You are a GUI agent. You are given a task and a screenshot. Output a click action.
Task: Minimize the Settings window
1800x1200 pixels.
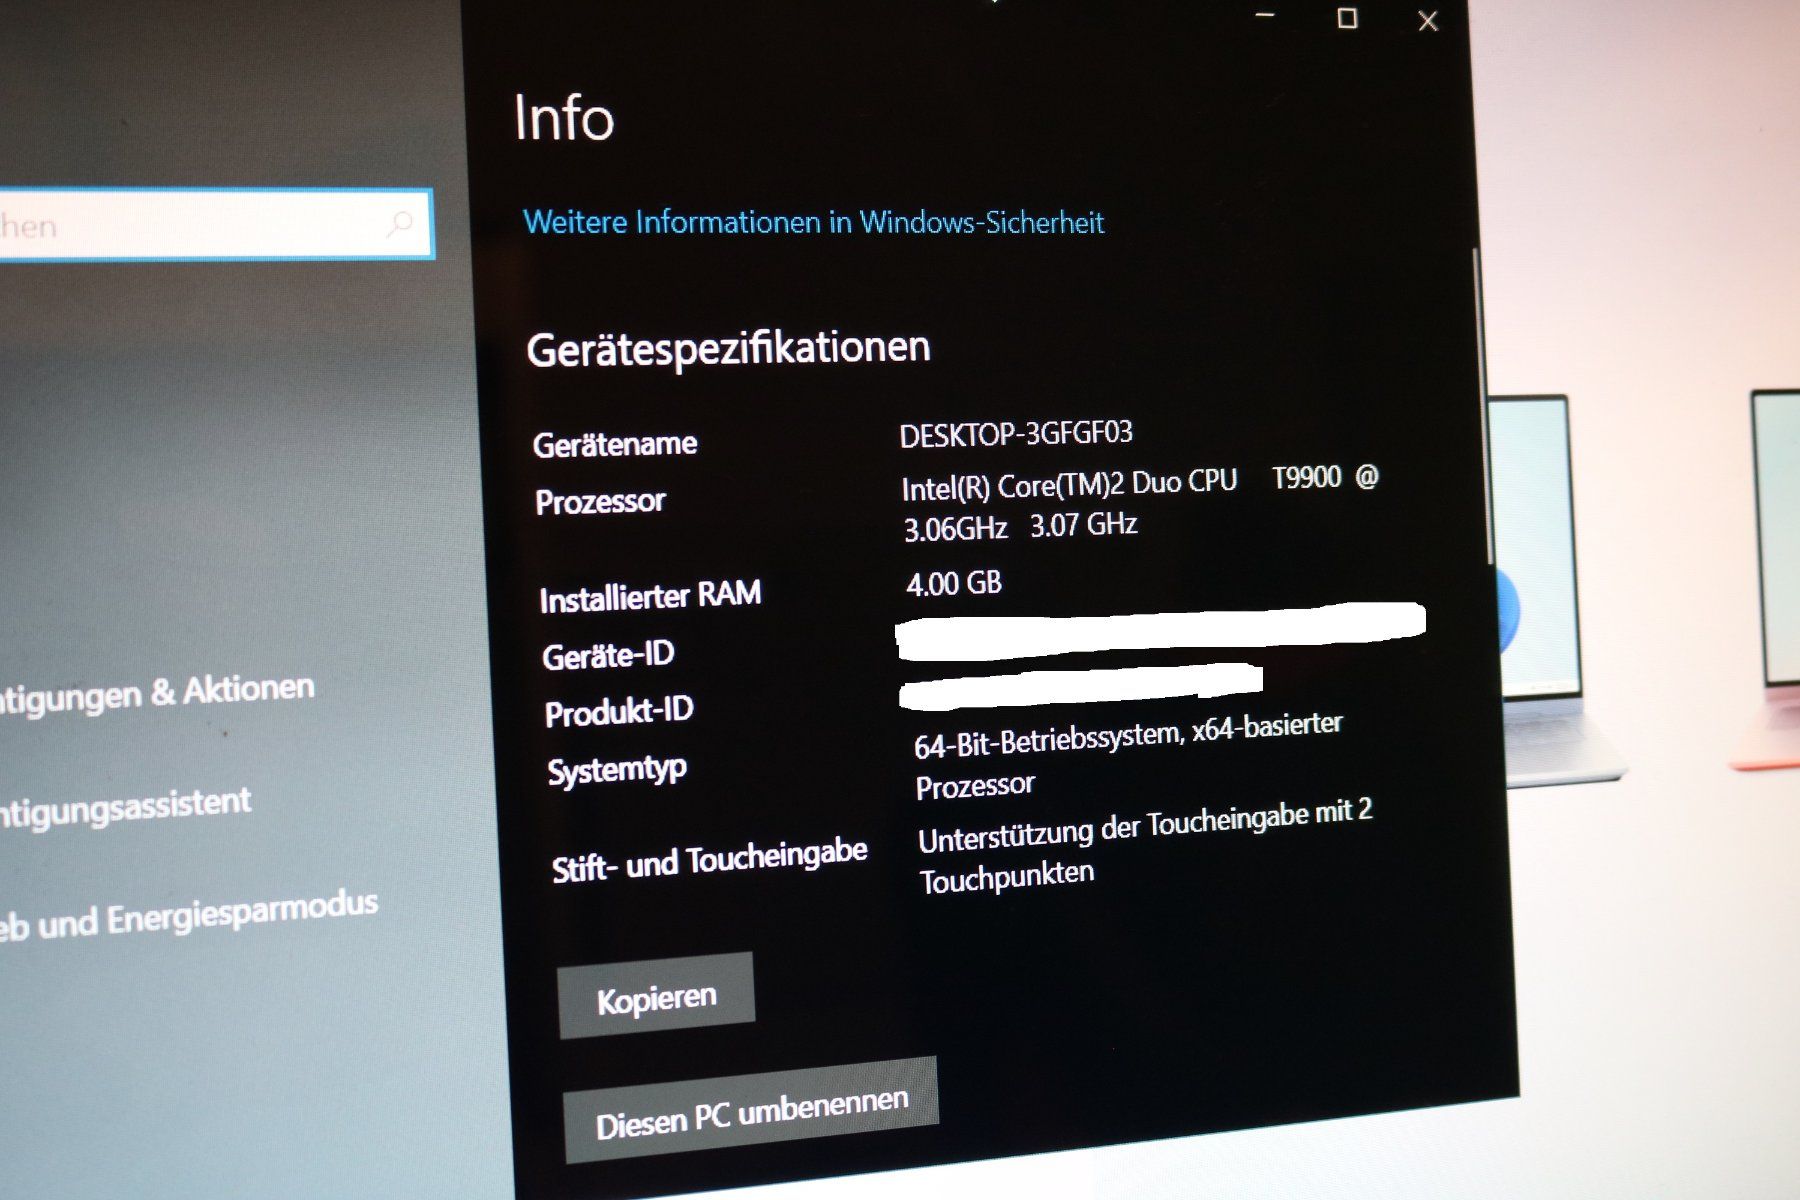point(1265,15)
